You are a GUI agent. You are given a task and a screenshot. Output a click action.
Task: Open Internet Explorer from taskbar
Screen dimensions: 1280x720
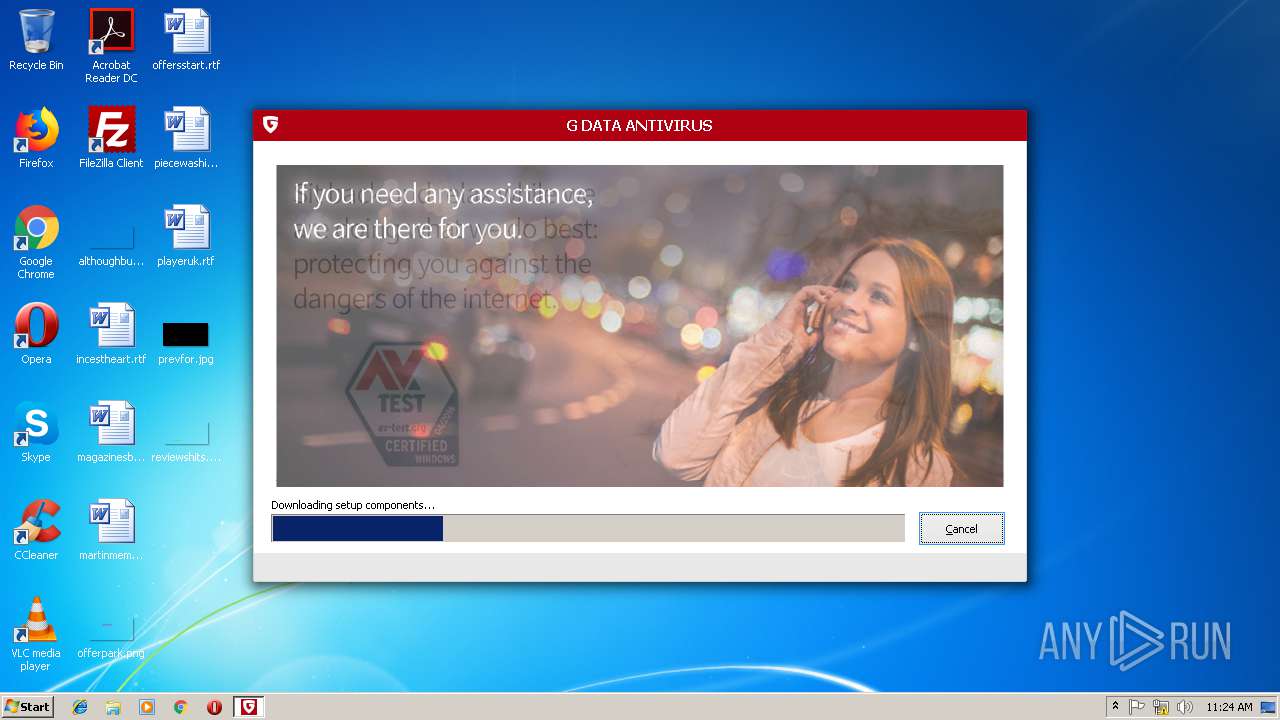pyautogui.click(x=80, y=707)
